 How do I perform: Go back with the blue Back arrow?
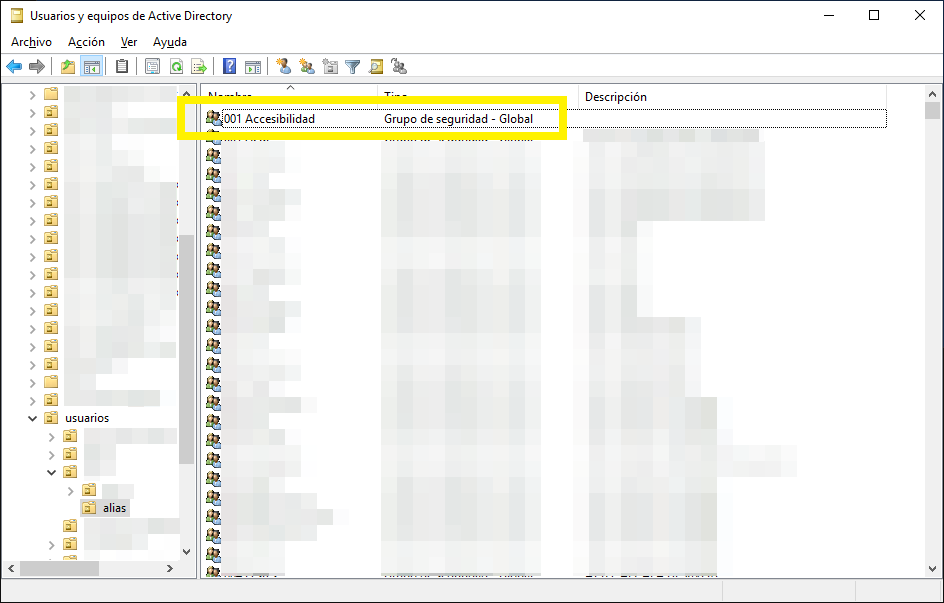pos(14,66)
